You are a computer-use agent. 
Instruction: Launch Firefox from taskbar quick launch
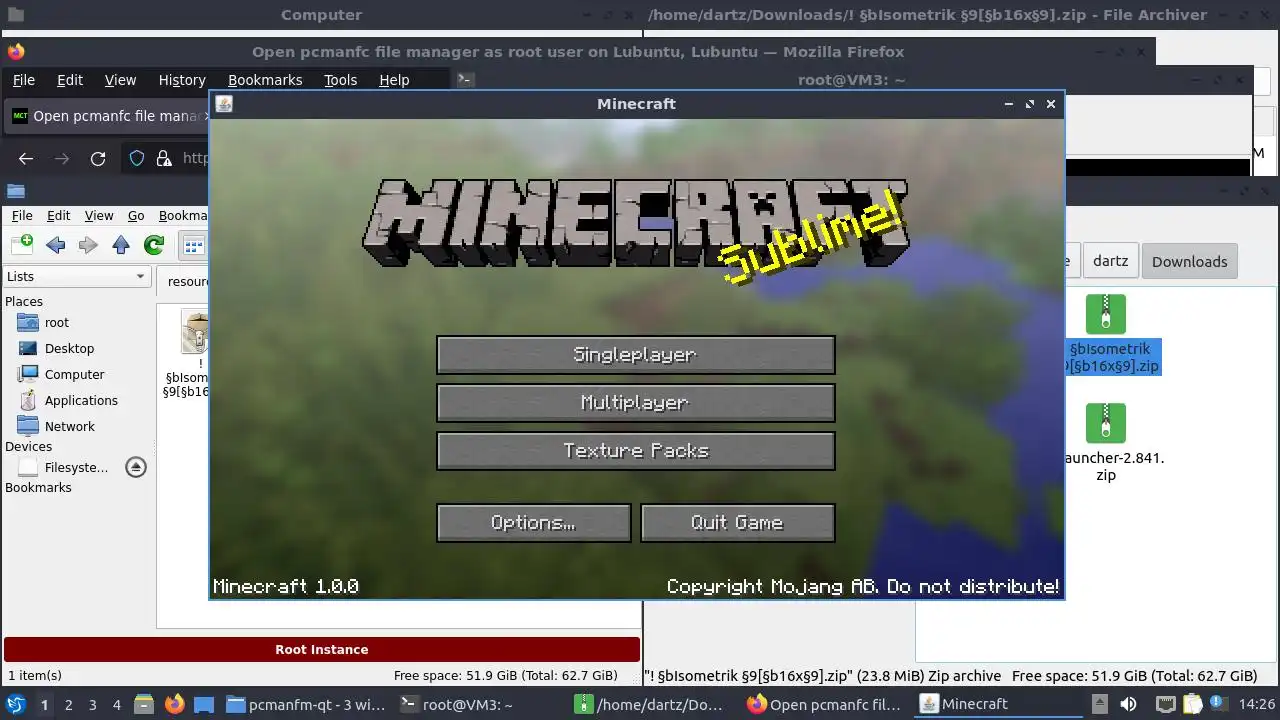pos(174,705)
